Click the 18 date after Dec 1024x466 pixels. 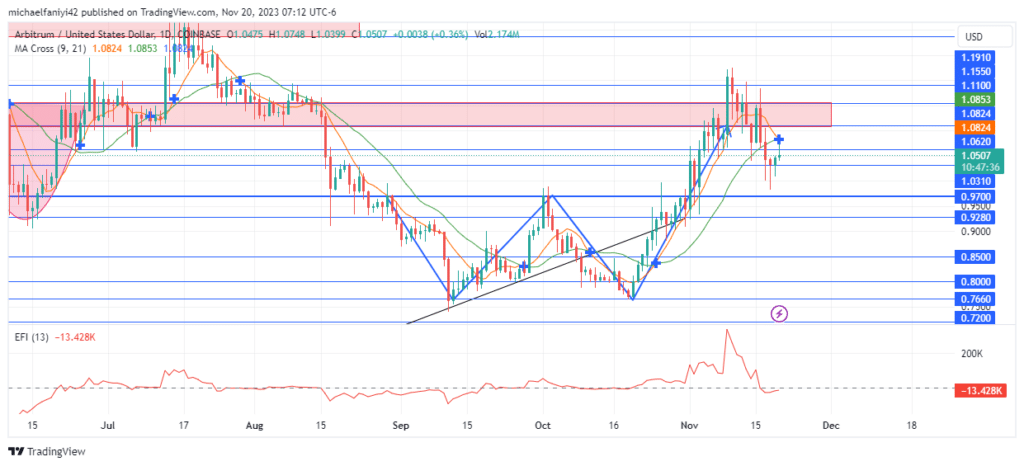coord(912,426)
